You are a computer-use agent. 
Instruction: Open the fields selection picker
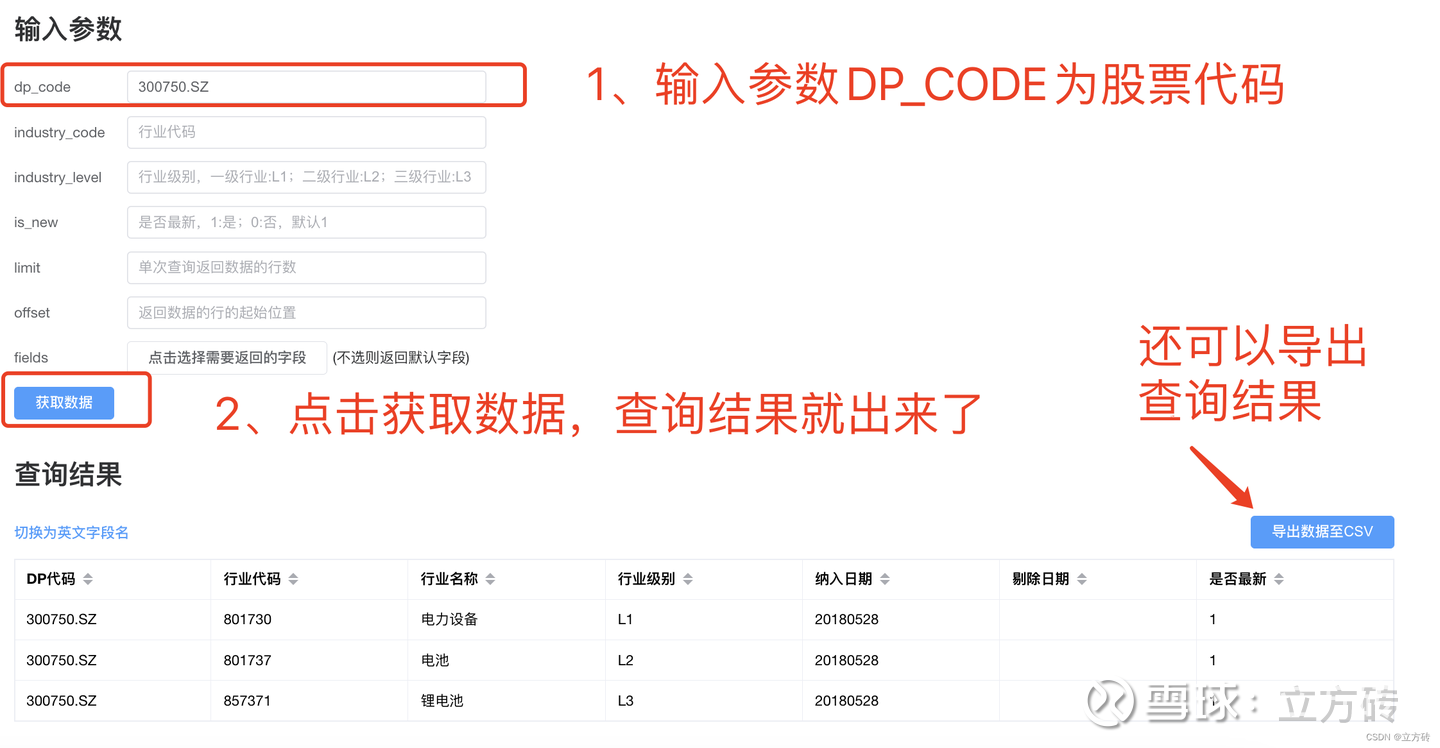coord(227,357)
